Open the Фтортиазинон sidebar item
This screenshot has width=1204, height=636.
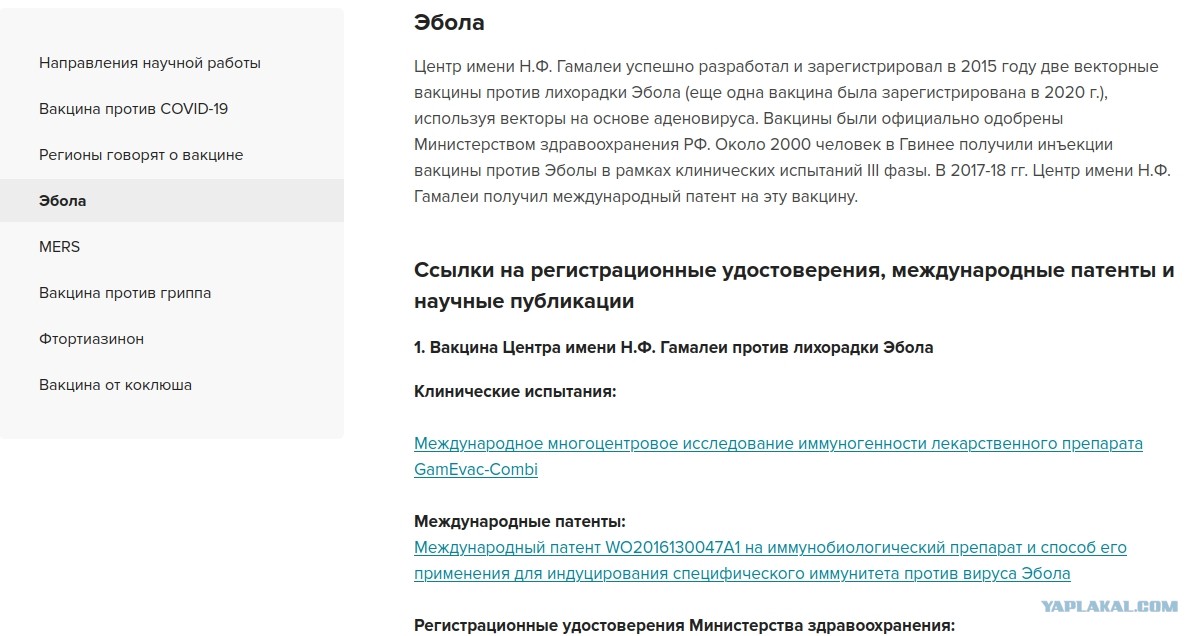point(91,339)
